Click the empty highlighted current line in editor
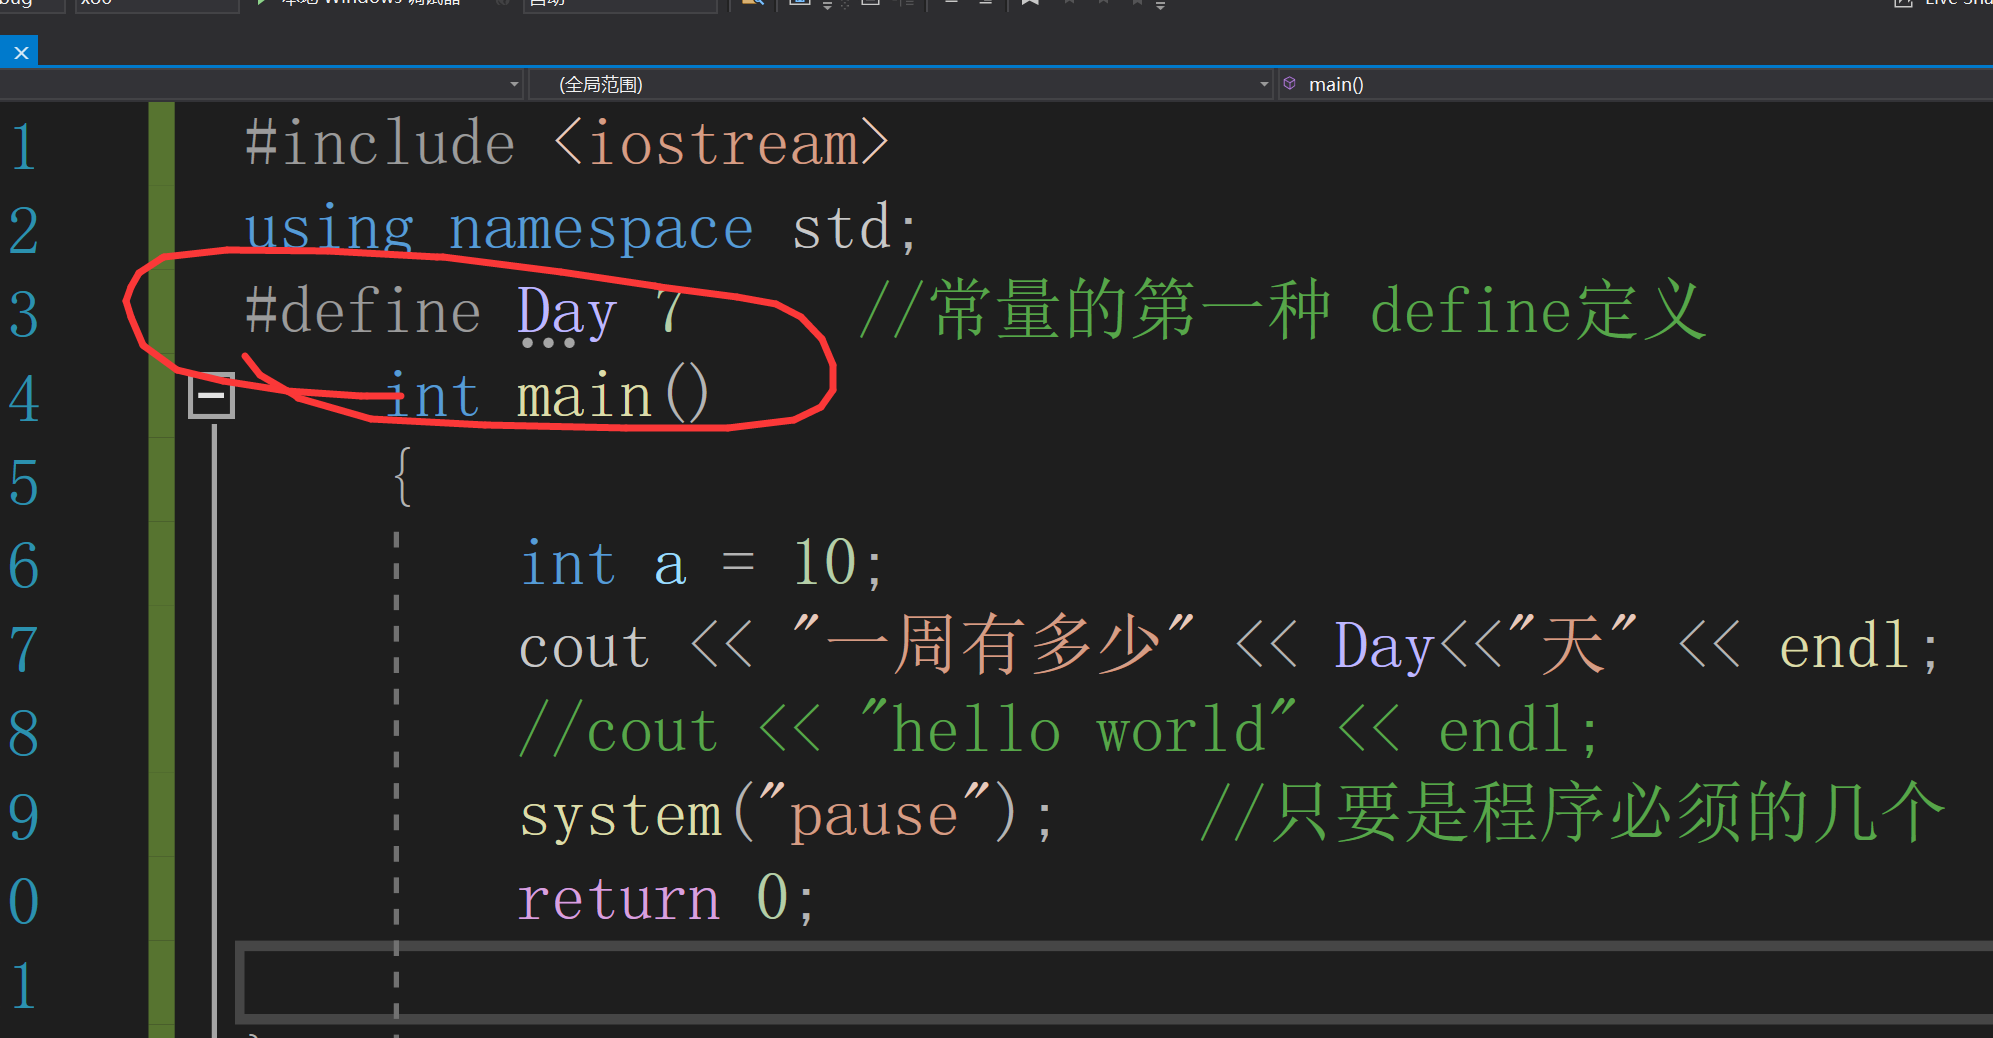Screen dimensions: 1993x1038 tap(1114, 983)
